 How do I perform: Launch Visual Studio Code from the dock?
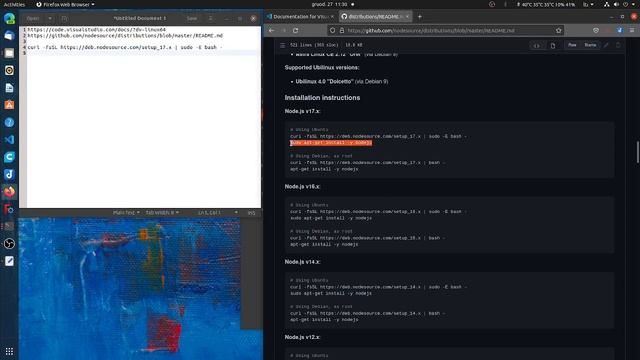pyautogui.click(x=9, y=140)
